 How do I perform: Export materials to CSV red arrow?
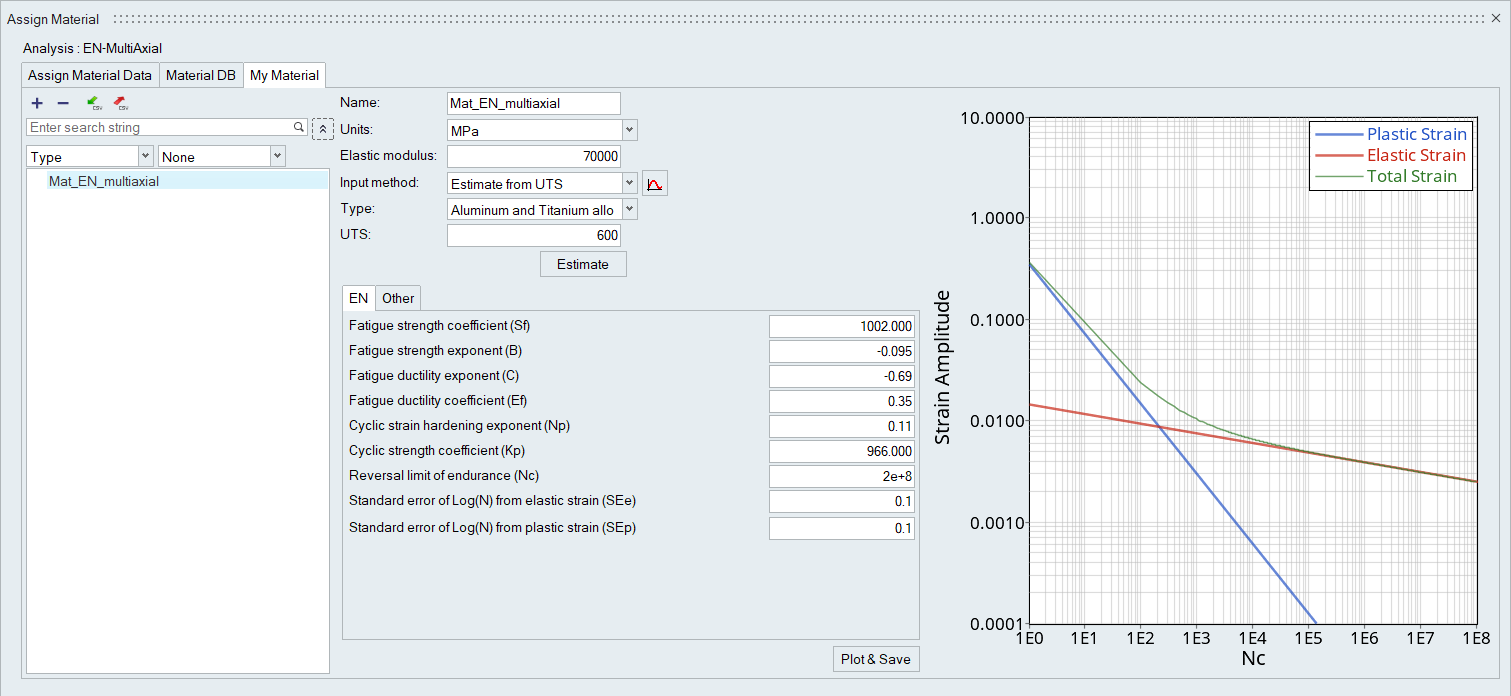point(120,103)
